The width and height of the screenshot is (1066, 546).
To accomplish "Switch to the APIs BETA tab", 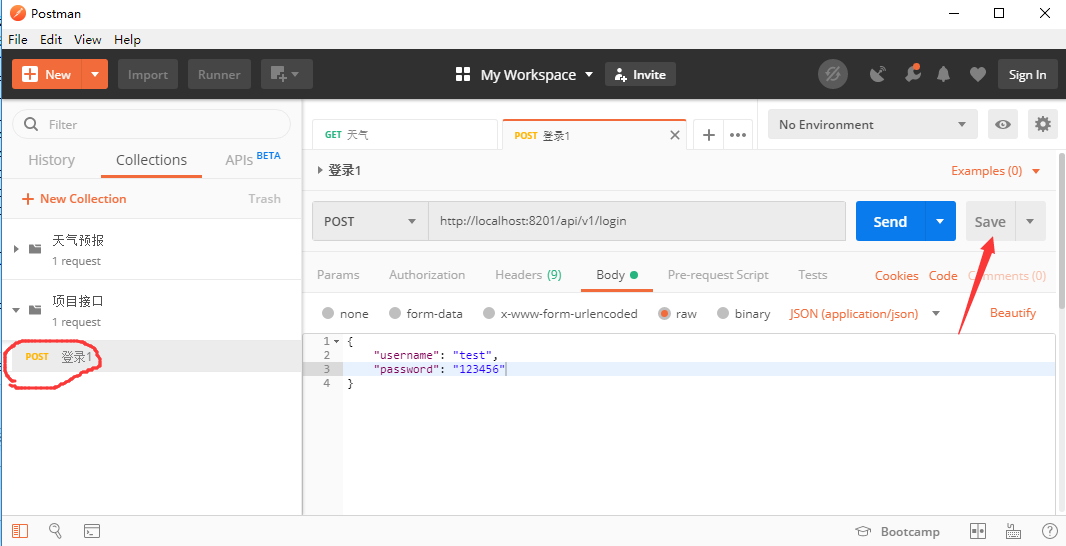I will pyautogui.click(x=253, y=159).
